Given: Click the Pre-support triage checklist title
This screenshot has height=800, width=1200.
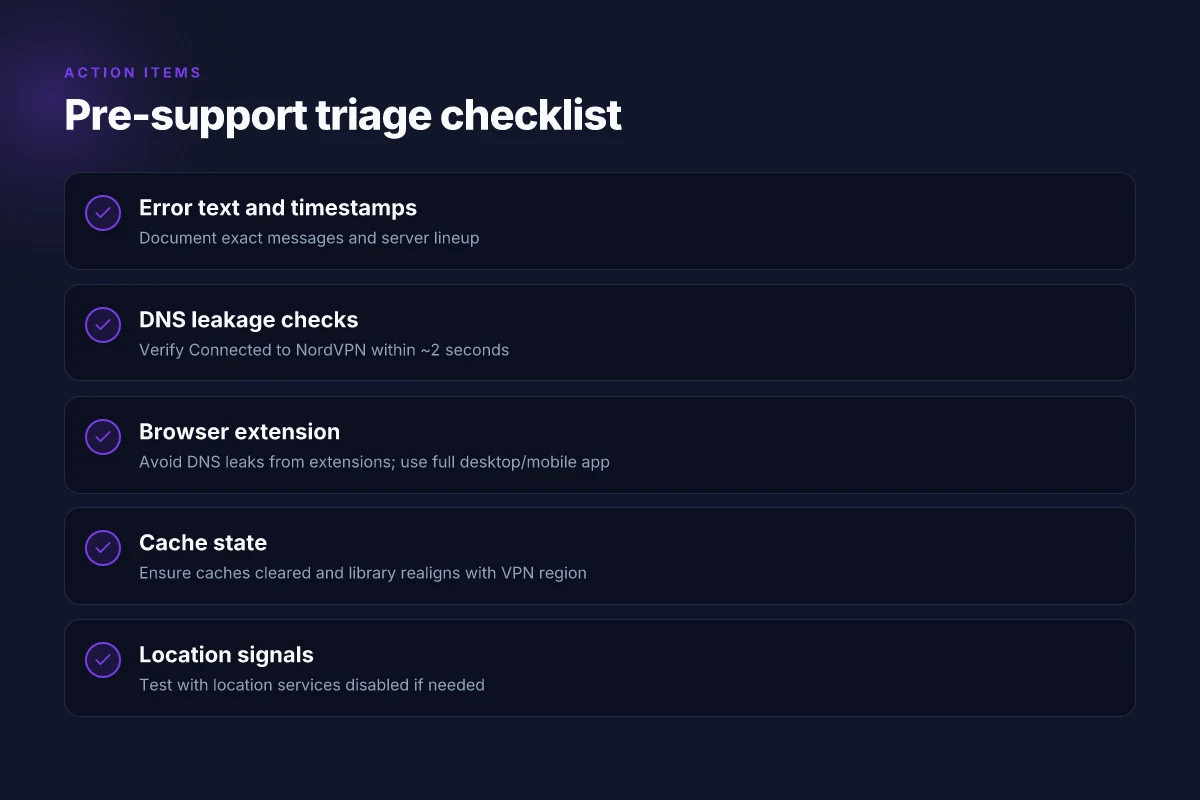Looking at the screenshot, I should pos(343,115).
